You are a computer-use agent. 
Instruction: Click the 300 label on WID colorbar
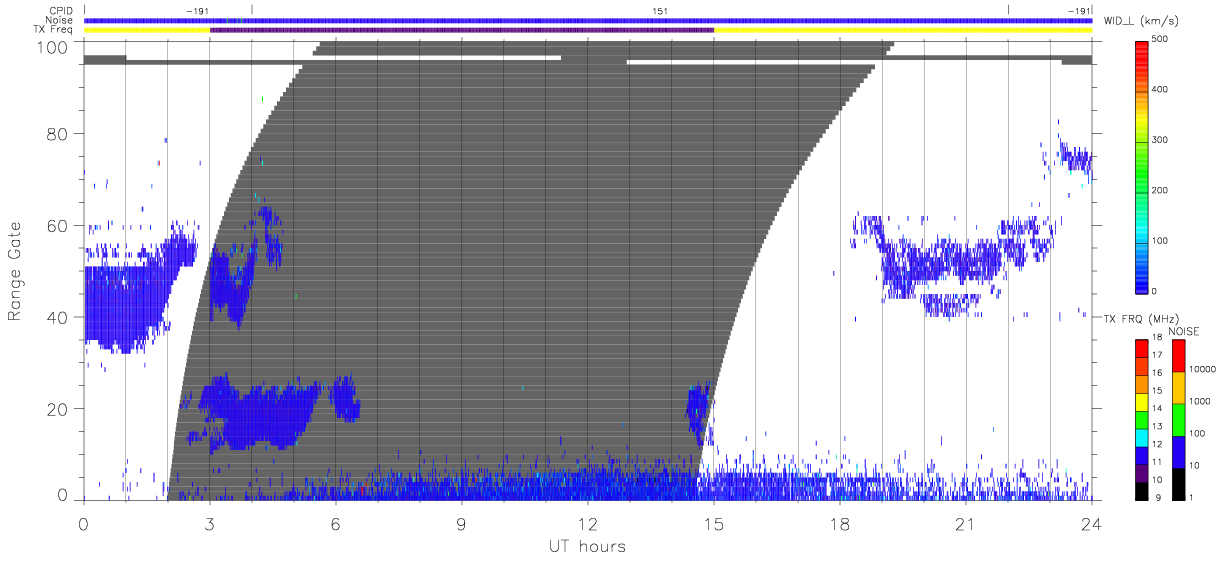point(1159,140)
